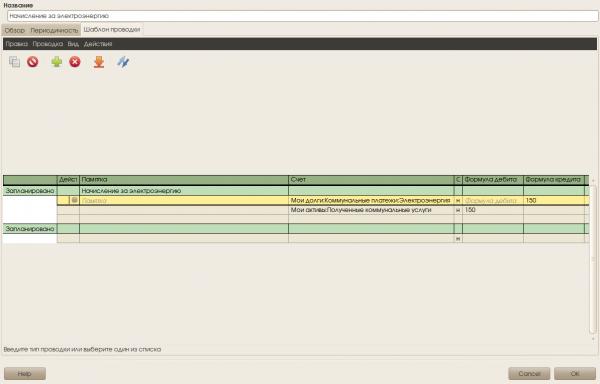
Task: Click the Счет column header
Action: (x=371, y=179)
